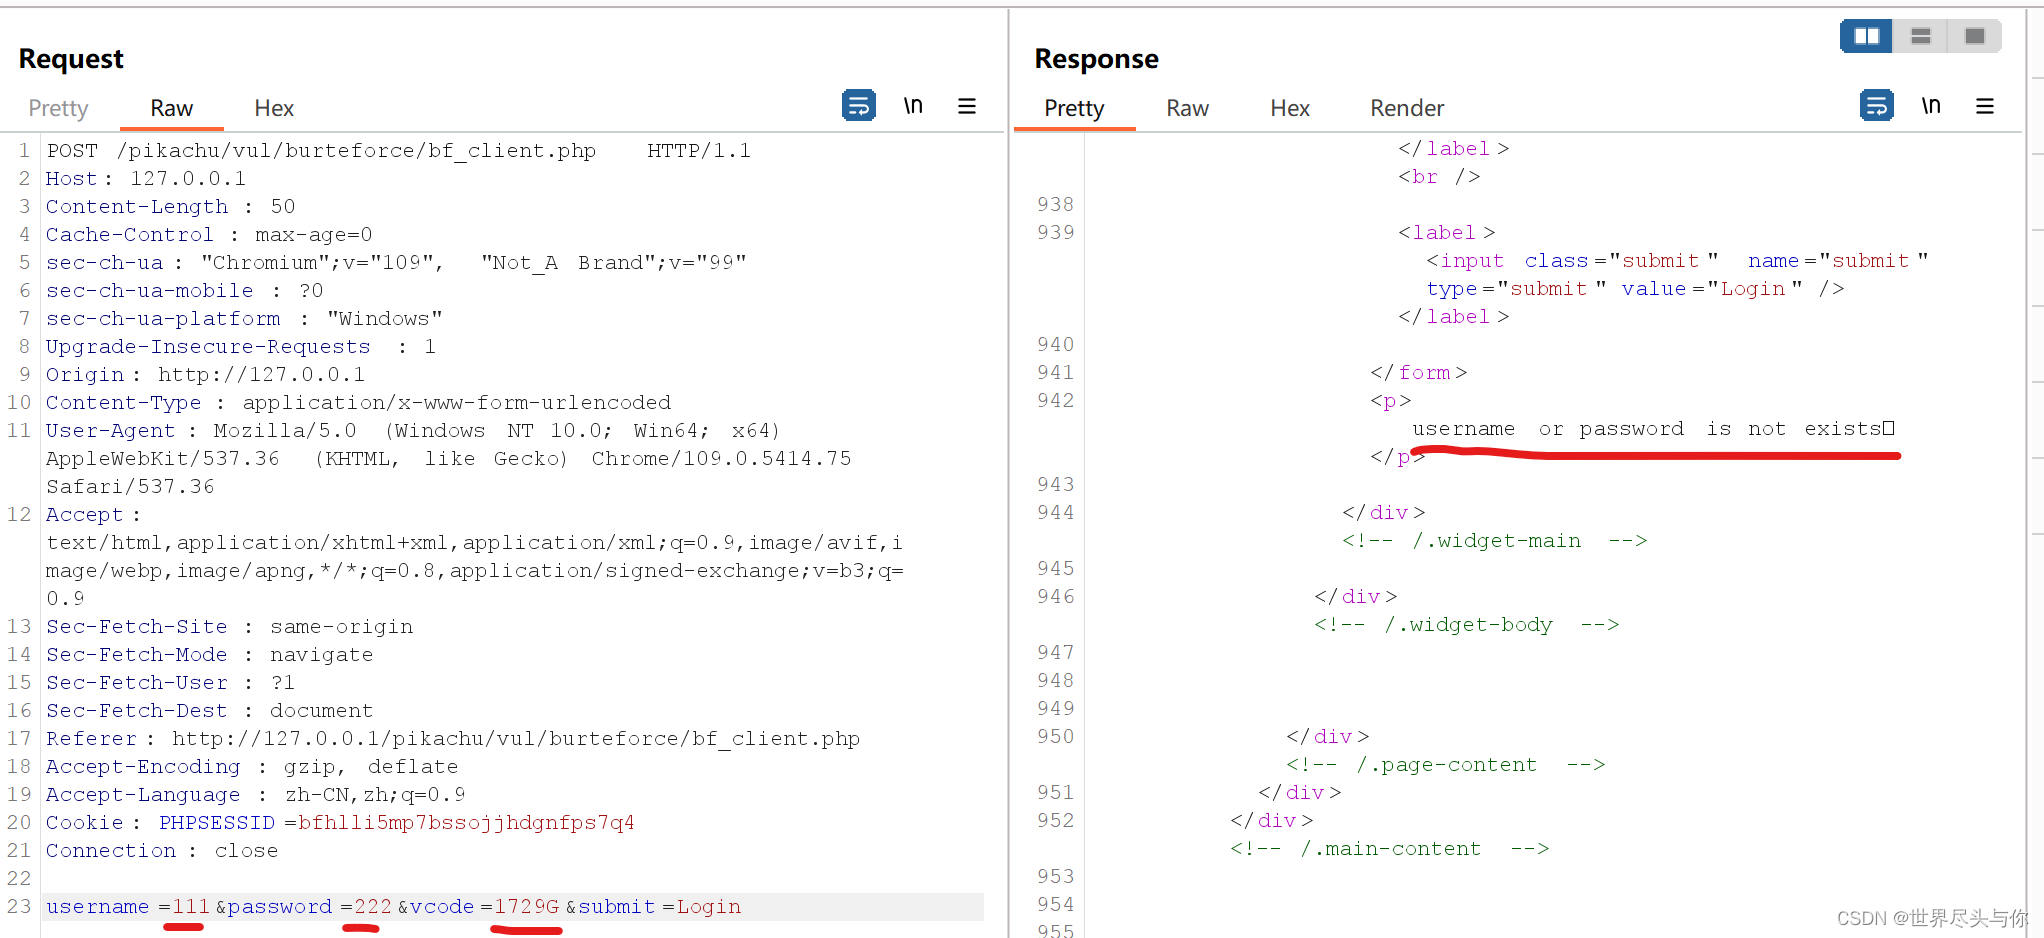The image size is (2044, 938).
Task: Click the Upgrade-Insecure-Requests header
Action: tap(241, 347)
